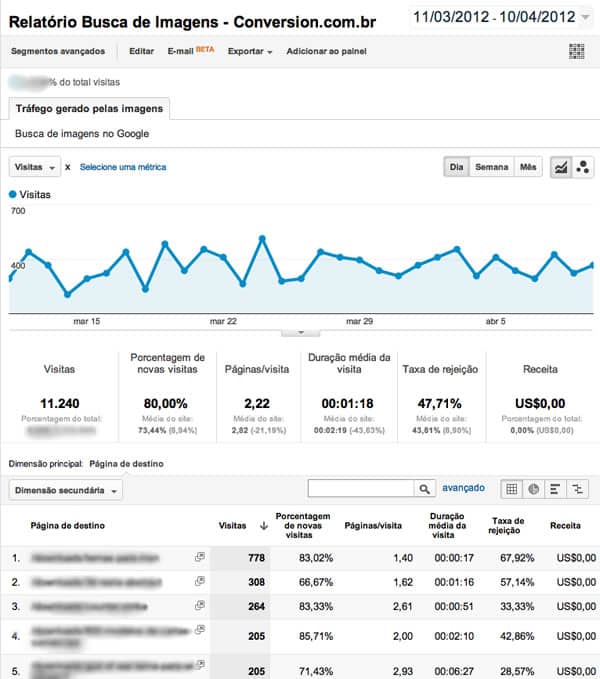600x679 pixels.
Task: Switch to motion chart view
Action: tap(583, 167)
